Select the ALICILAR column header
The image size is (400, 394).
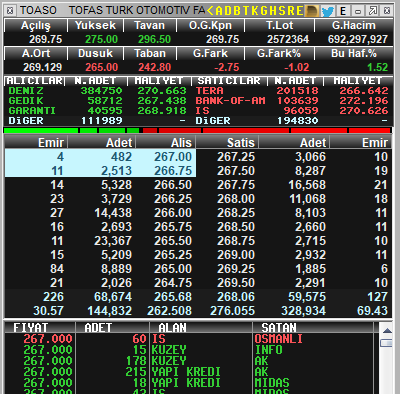pyautogui.click(x=35, y=81)
